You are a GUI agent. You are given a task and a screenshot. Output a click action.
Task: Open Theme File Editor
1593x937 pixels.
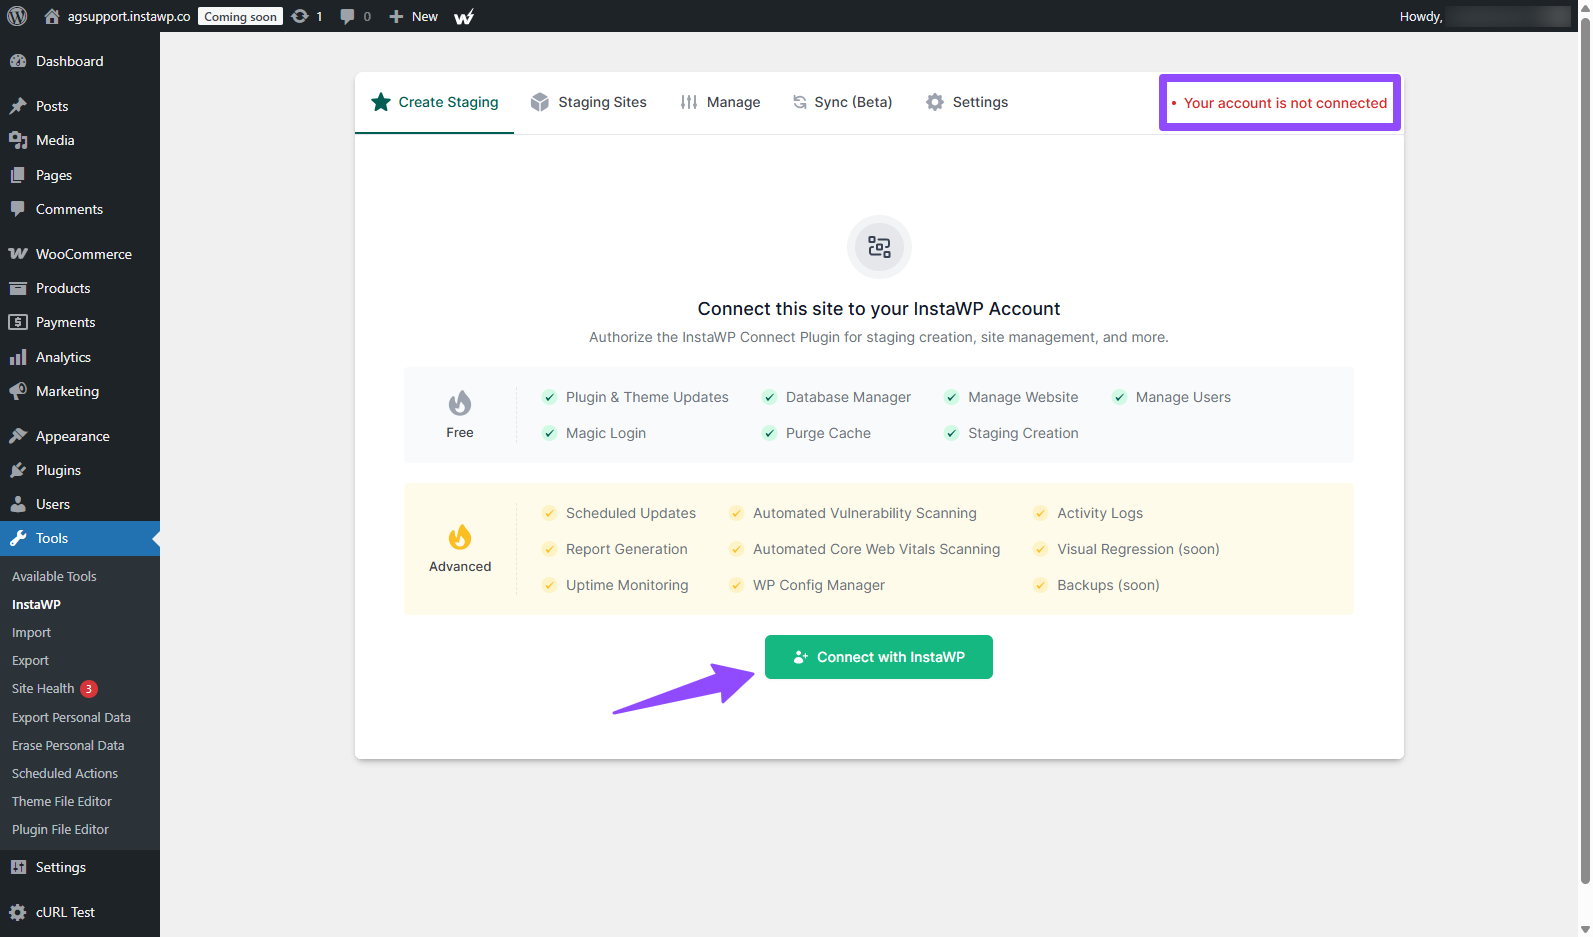62,801
